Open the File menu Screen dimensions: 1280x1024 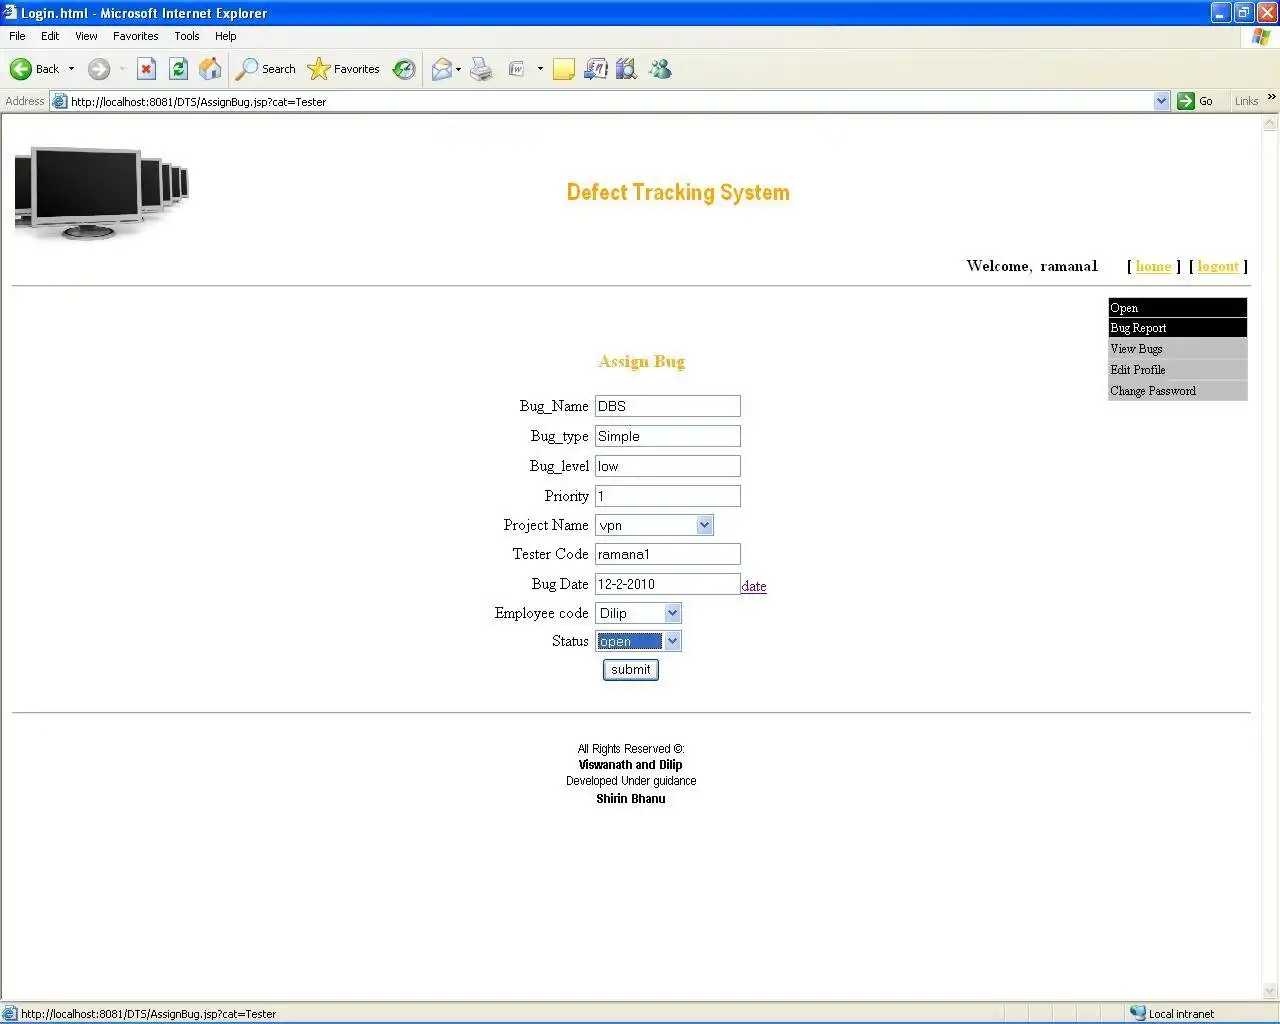click(x=17, y=36)
